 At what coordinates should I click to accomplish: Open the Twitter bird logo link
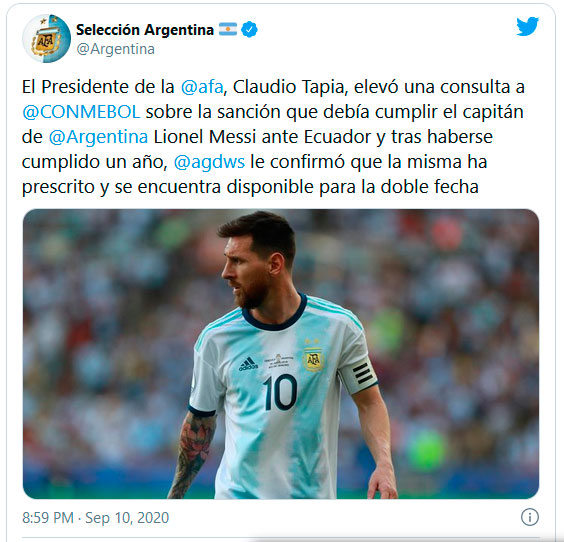(527, 26)
